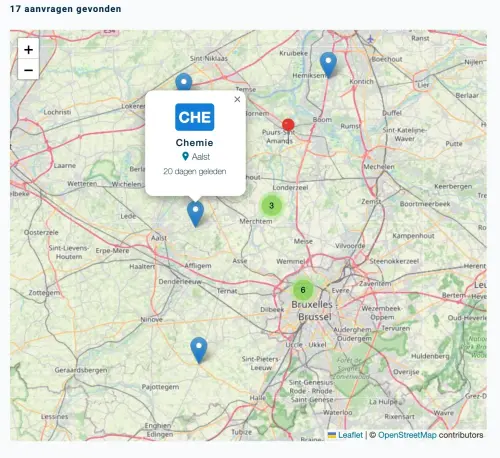Open the green cluster with 3
Screen dimensions: 500x458
[271, 205]
